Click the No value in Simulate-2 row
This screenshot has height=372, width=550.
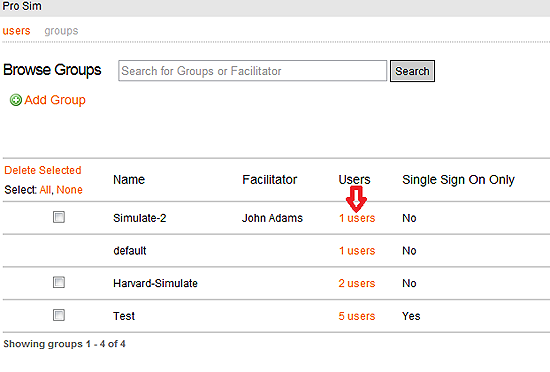(x=409, y=218)
